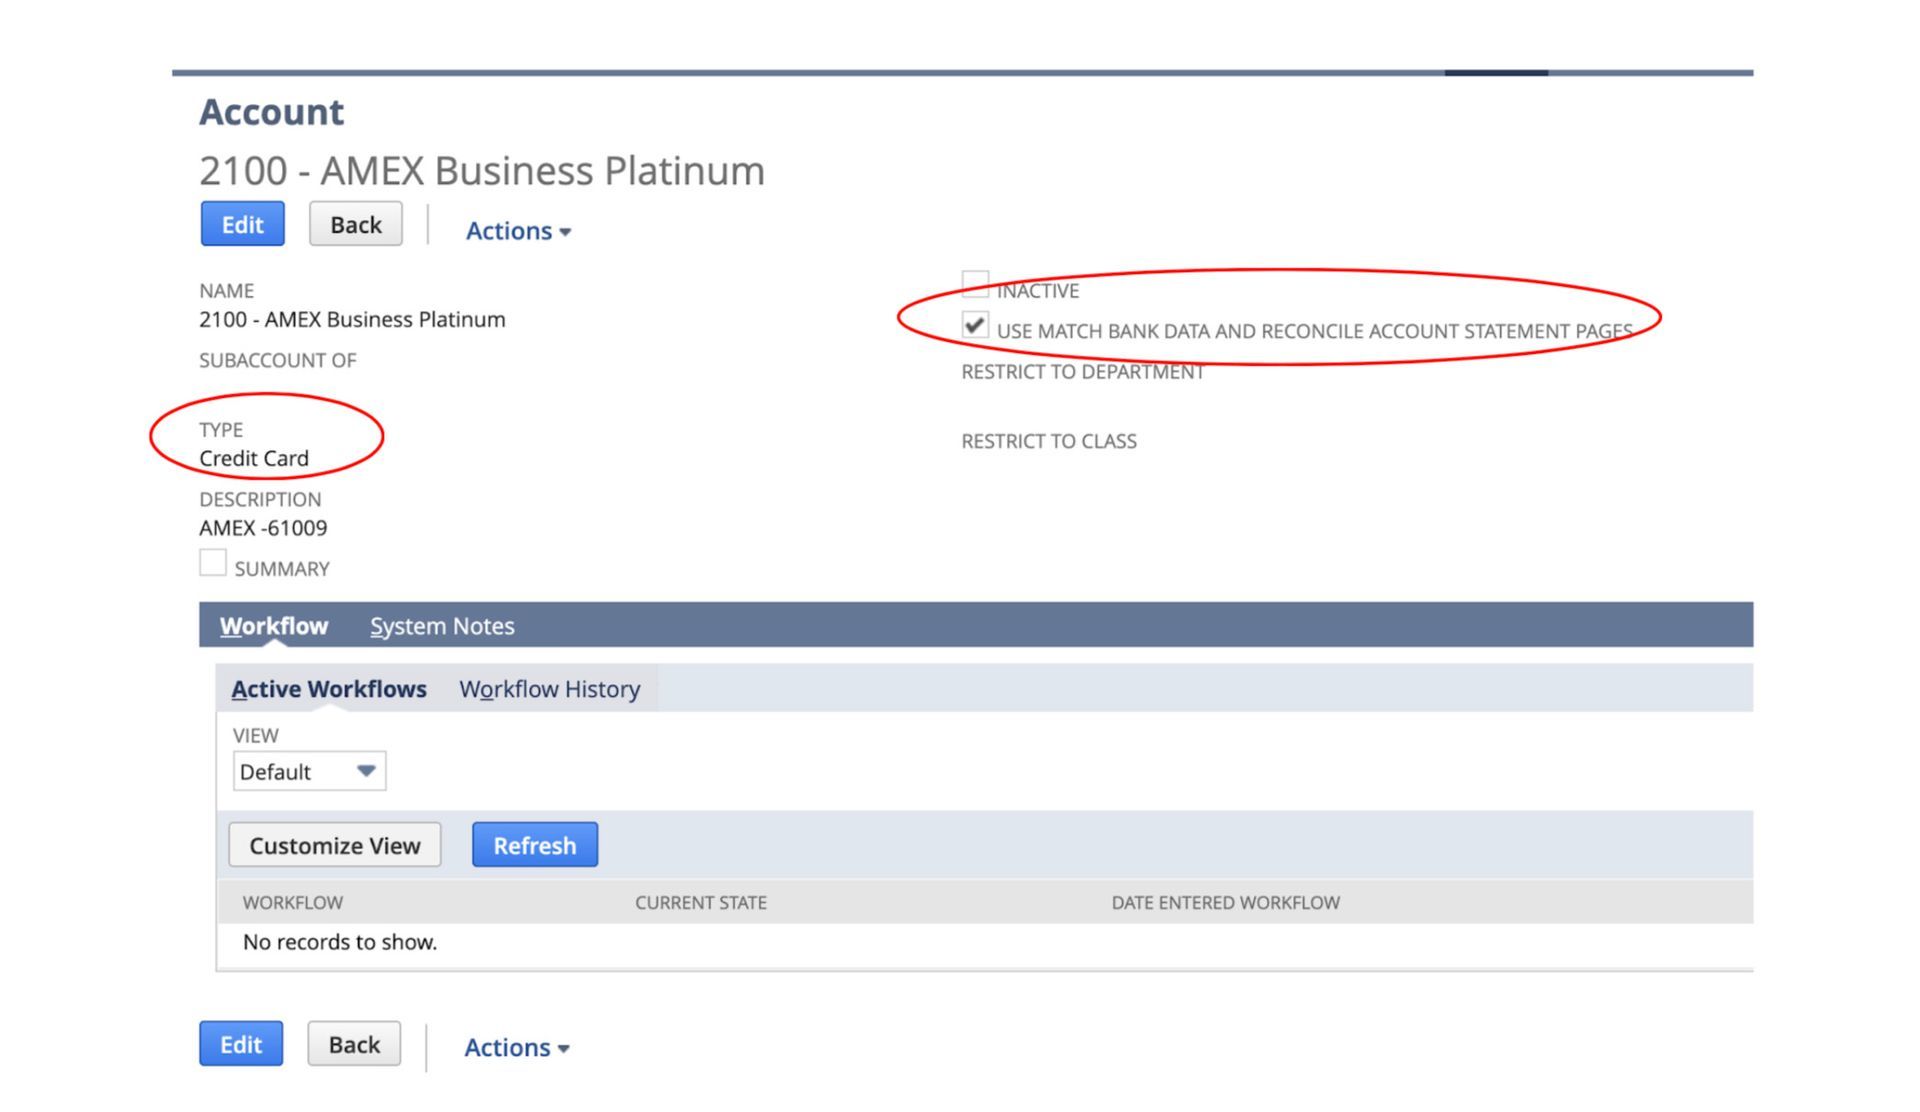Open the Workflow History subtab
The image size is (1920, 1112).
pyautogui.click(x=550, y=689)
